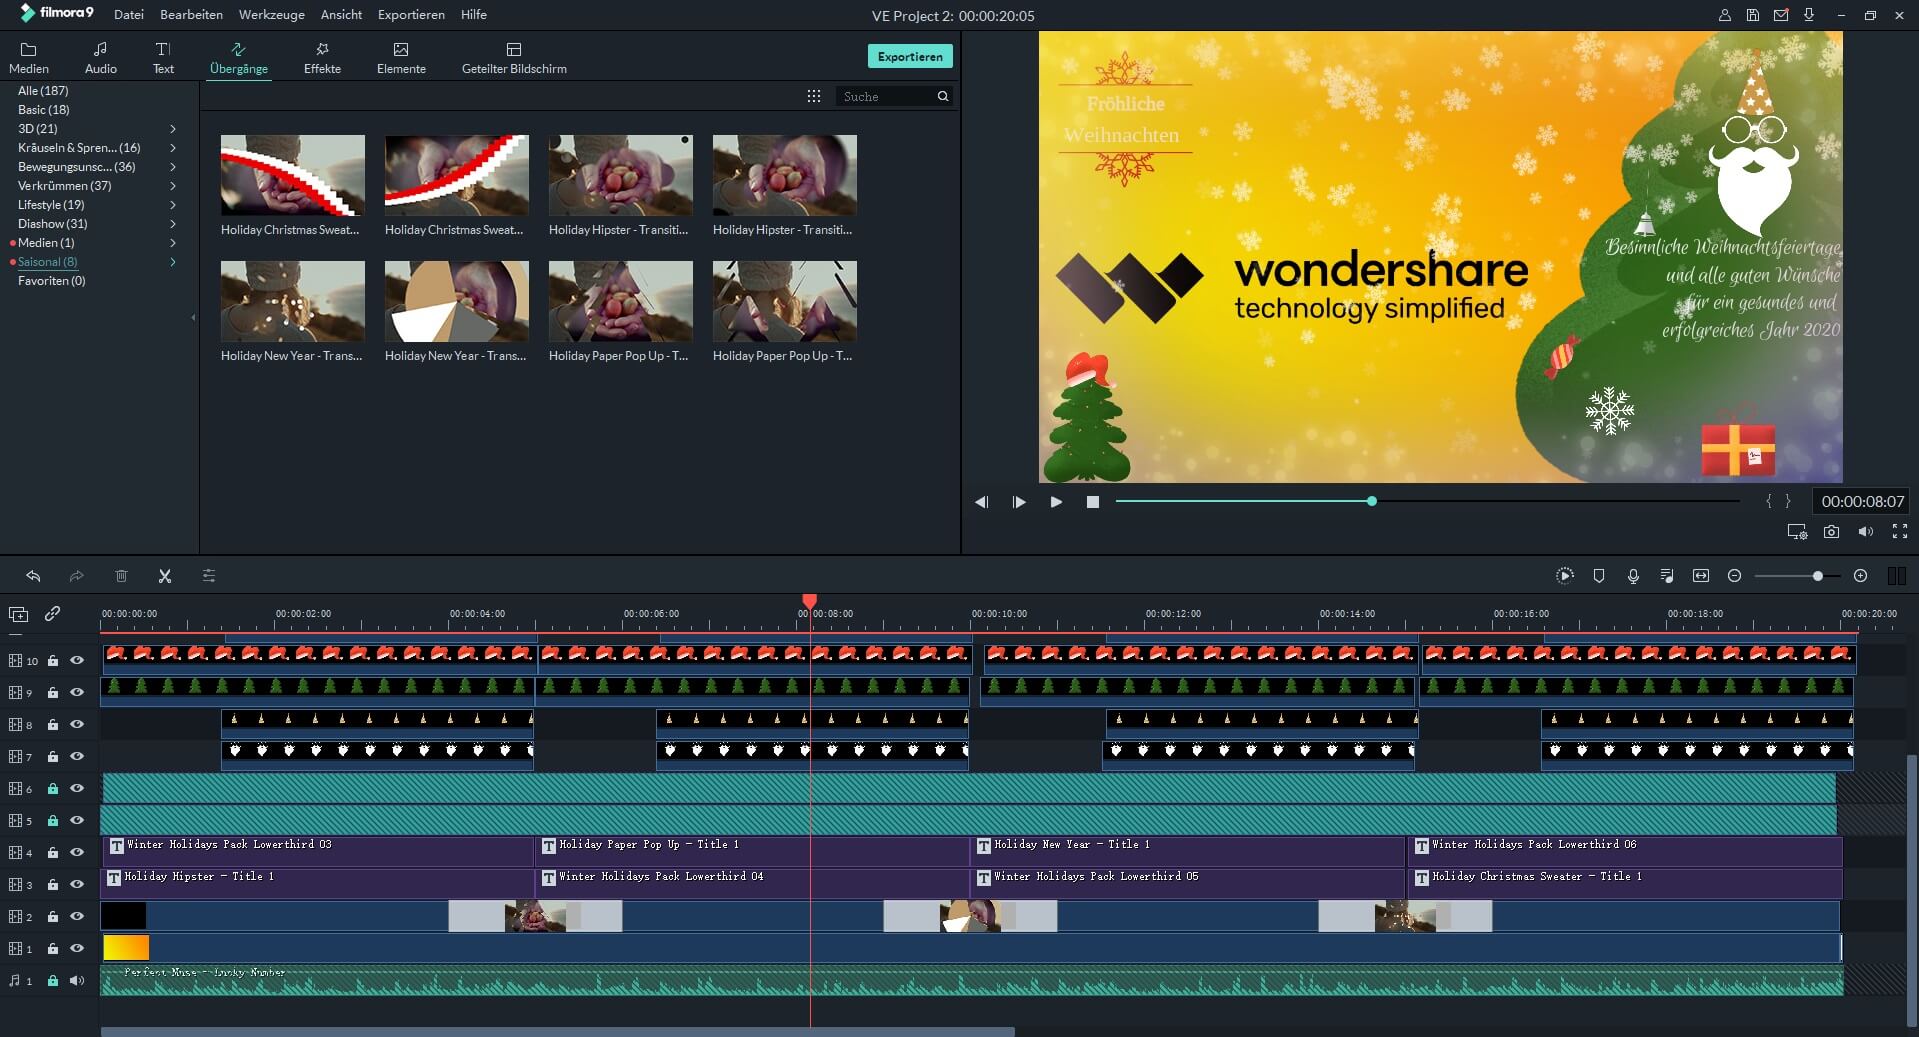Viewport: 1919px width, 1037px height.
Task: Expand Verkrümmen (37) category
Action: tap(173, 186)
